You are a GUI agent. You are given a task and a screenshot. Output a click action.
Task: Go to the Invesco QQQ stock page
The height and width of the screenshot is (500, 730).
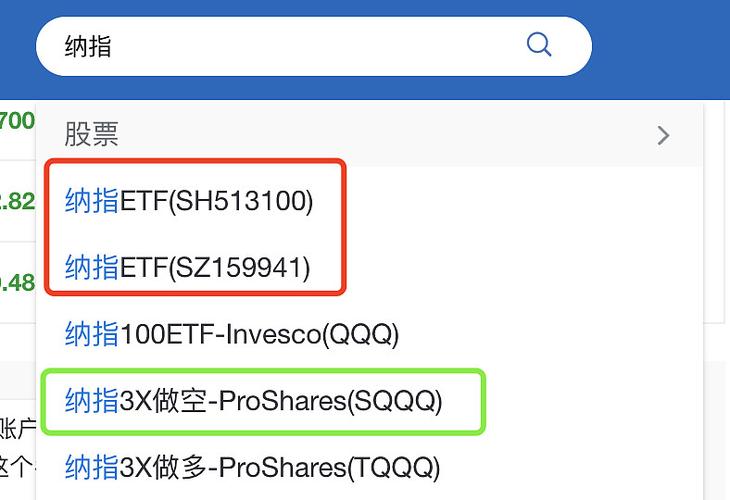pyautogui.click(x=232, y=333)
